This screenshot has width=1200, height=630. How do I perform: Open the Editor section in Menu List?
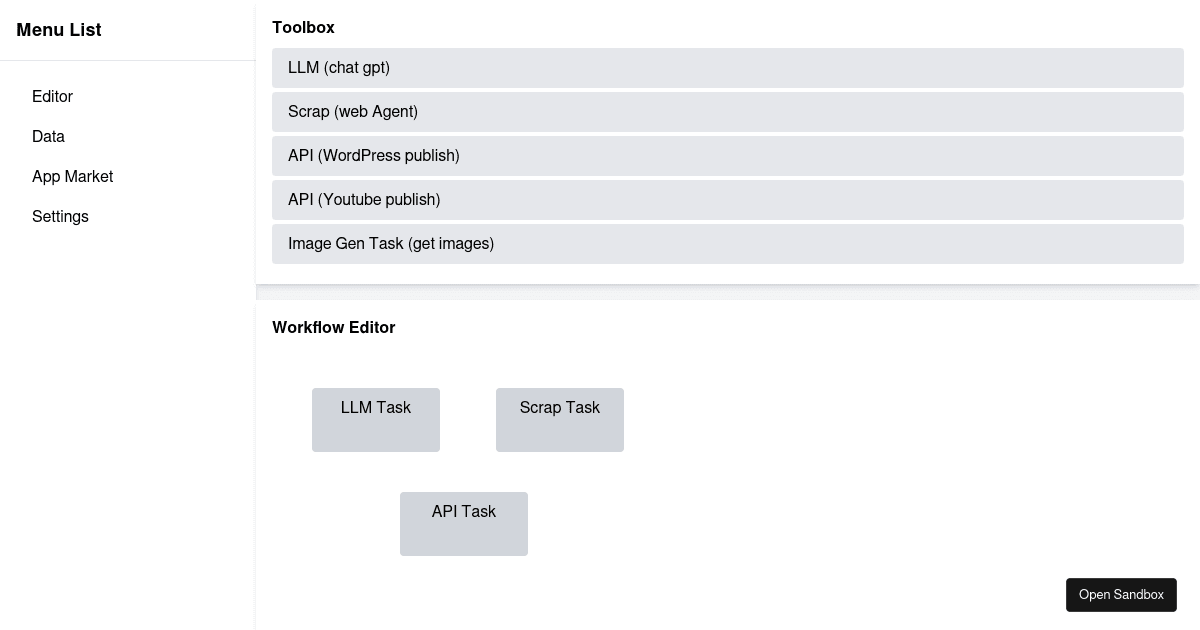52,96
